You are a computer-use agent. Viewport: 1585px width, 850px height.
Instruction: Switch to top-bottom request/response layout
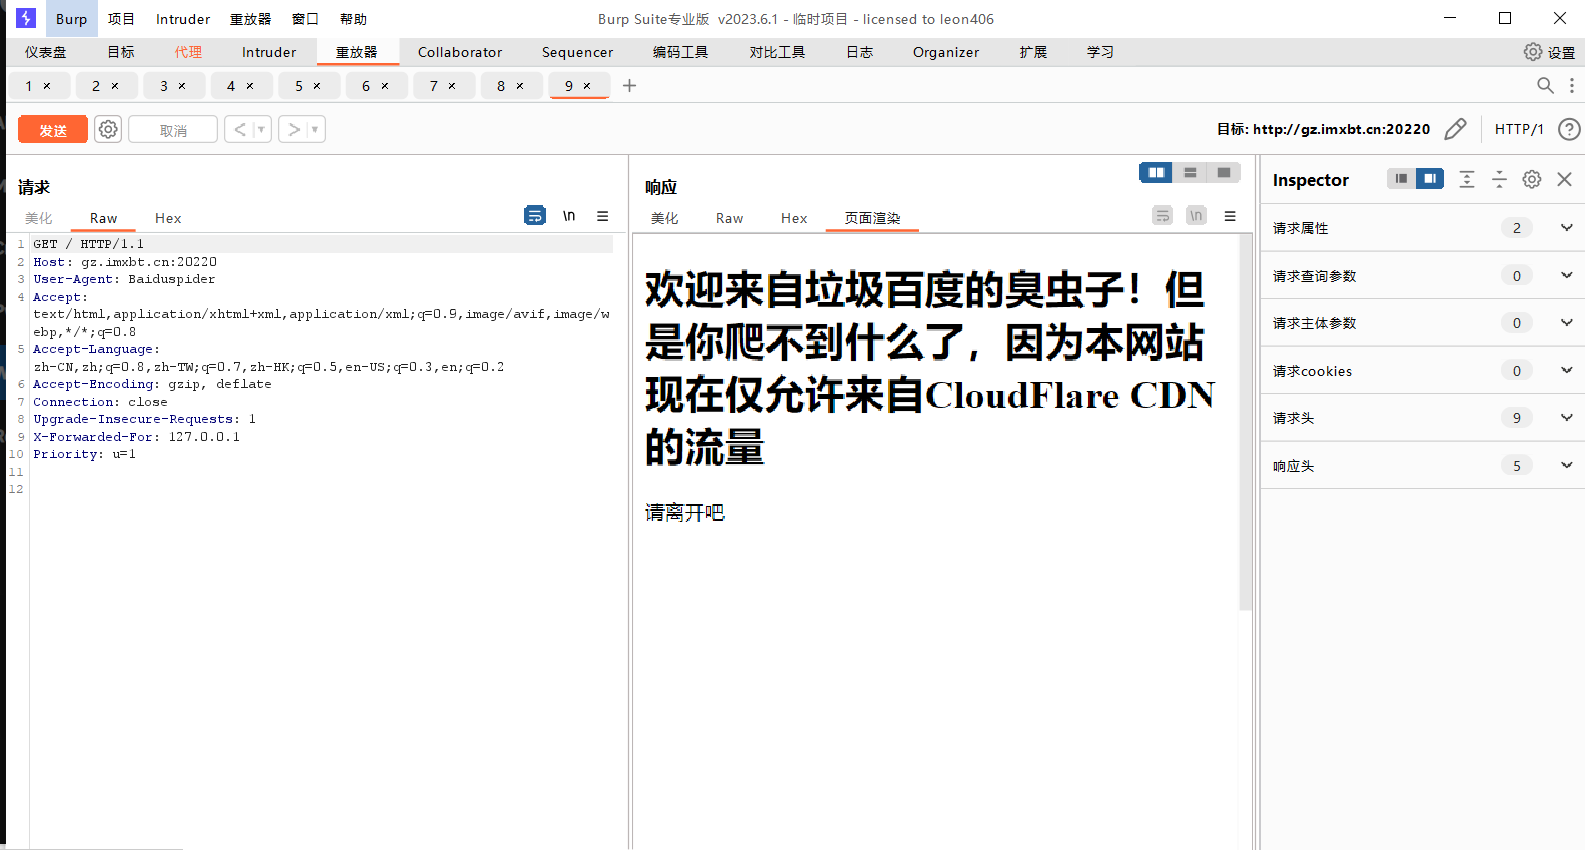coord(1190,172)
